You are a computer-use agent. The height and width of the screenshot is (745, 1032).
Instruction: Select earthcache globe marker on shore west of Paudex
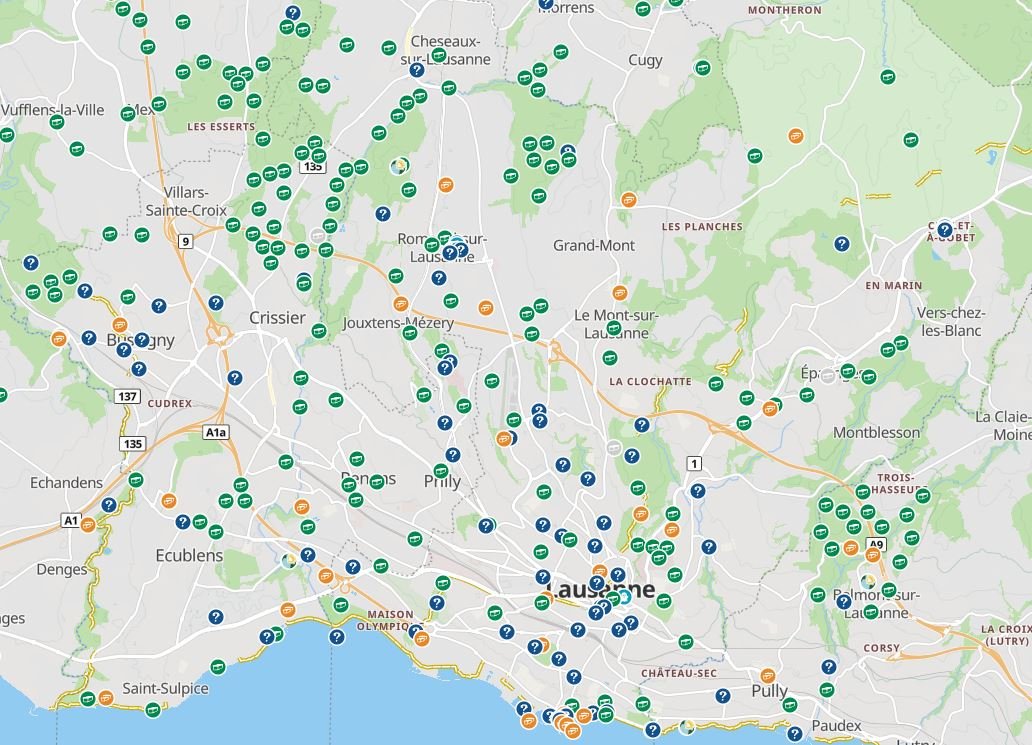686,727
